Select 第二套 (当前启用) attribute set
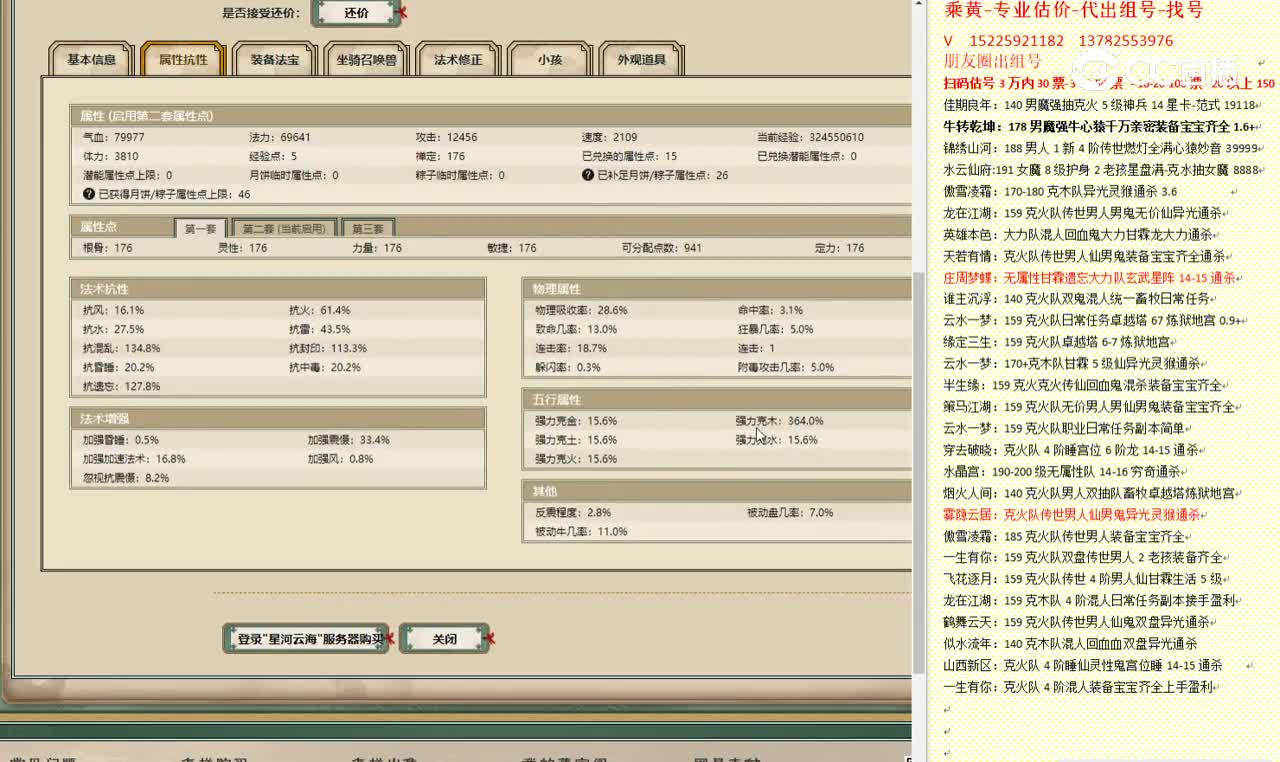This screenshot has width=1280, height=762. tap(284, 228)
